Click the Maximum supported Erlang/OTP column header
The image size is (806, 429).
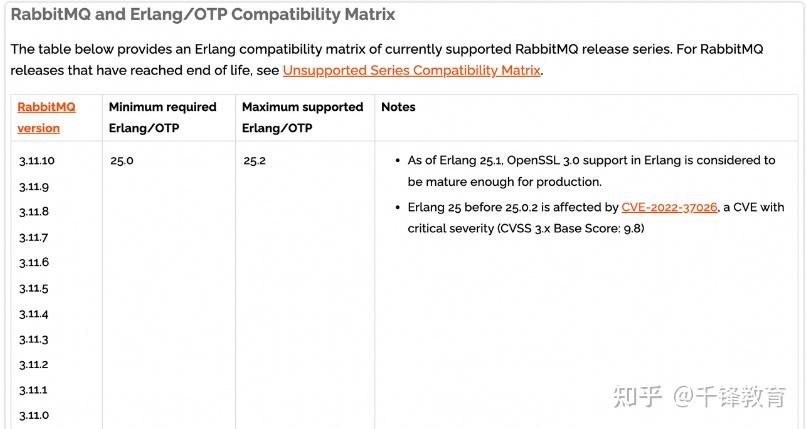[x=302, y=117]
